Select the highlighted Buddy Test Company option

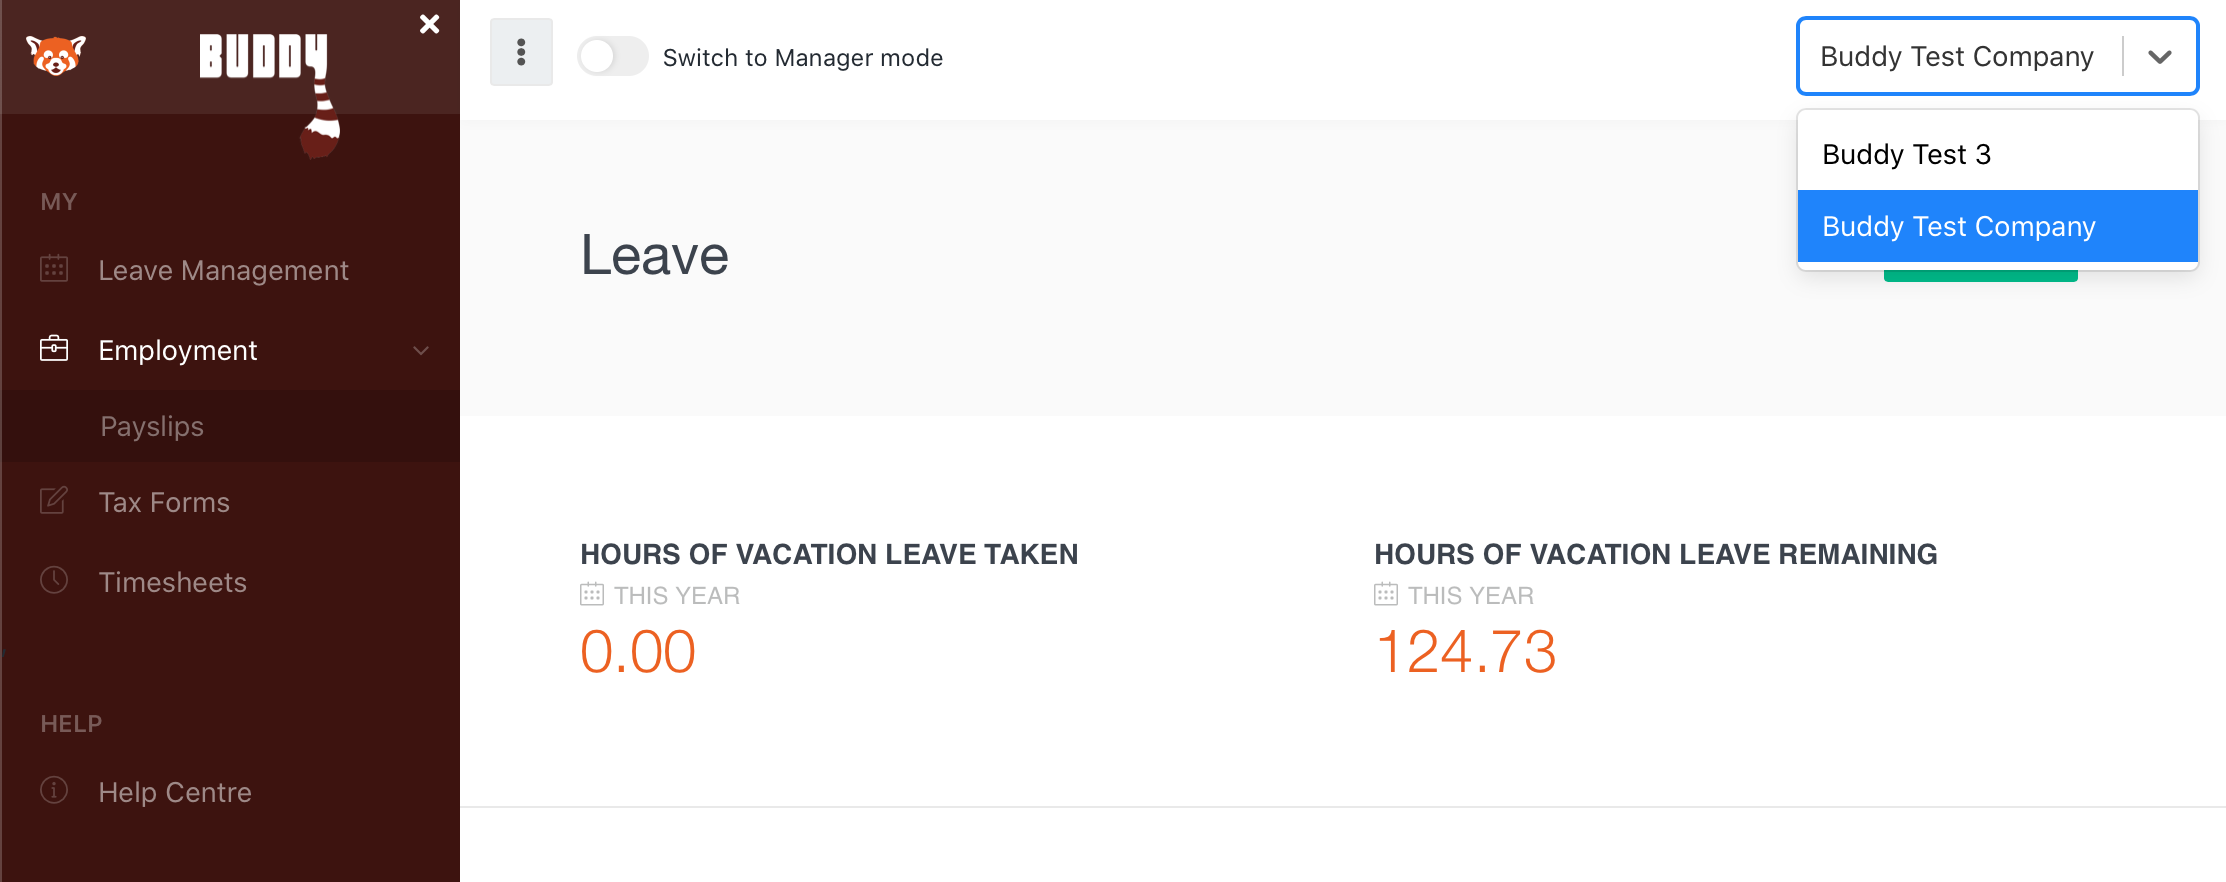[1958, 226]
